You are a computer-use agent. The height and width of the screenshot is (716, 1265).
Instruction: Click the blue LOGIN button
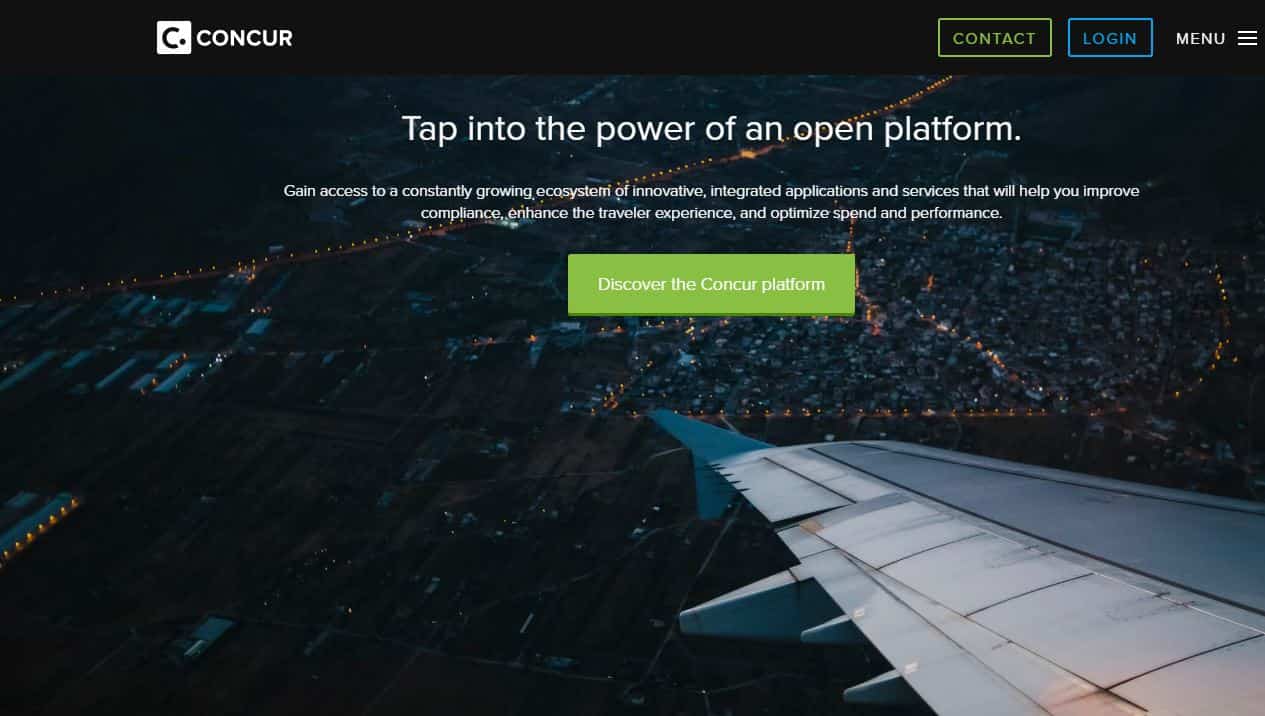1110,38
